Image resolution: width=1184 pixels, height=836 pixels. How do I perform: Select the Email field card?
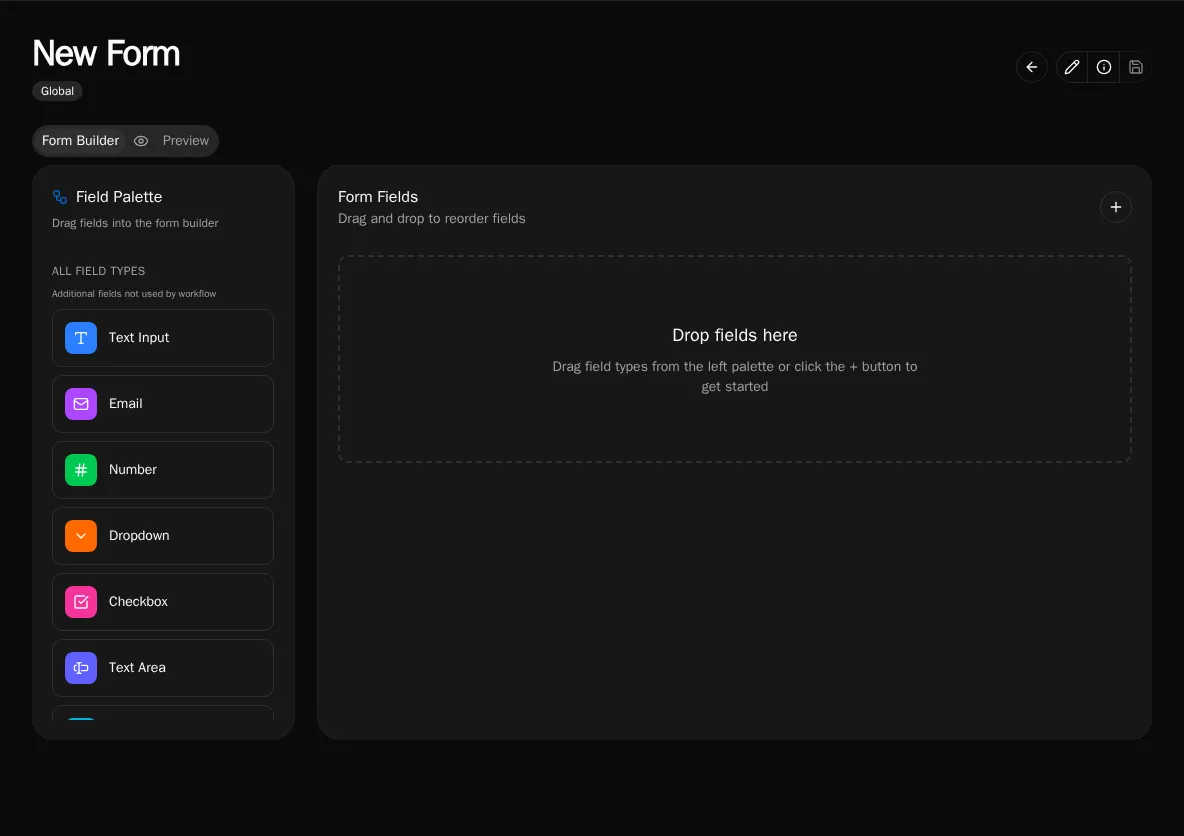(x=162, y=404)
